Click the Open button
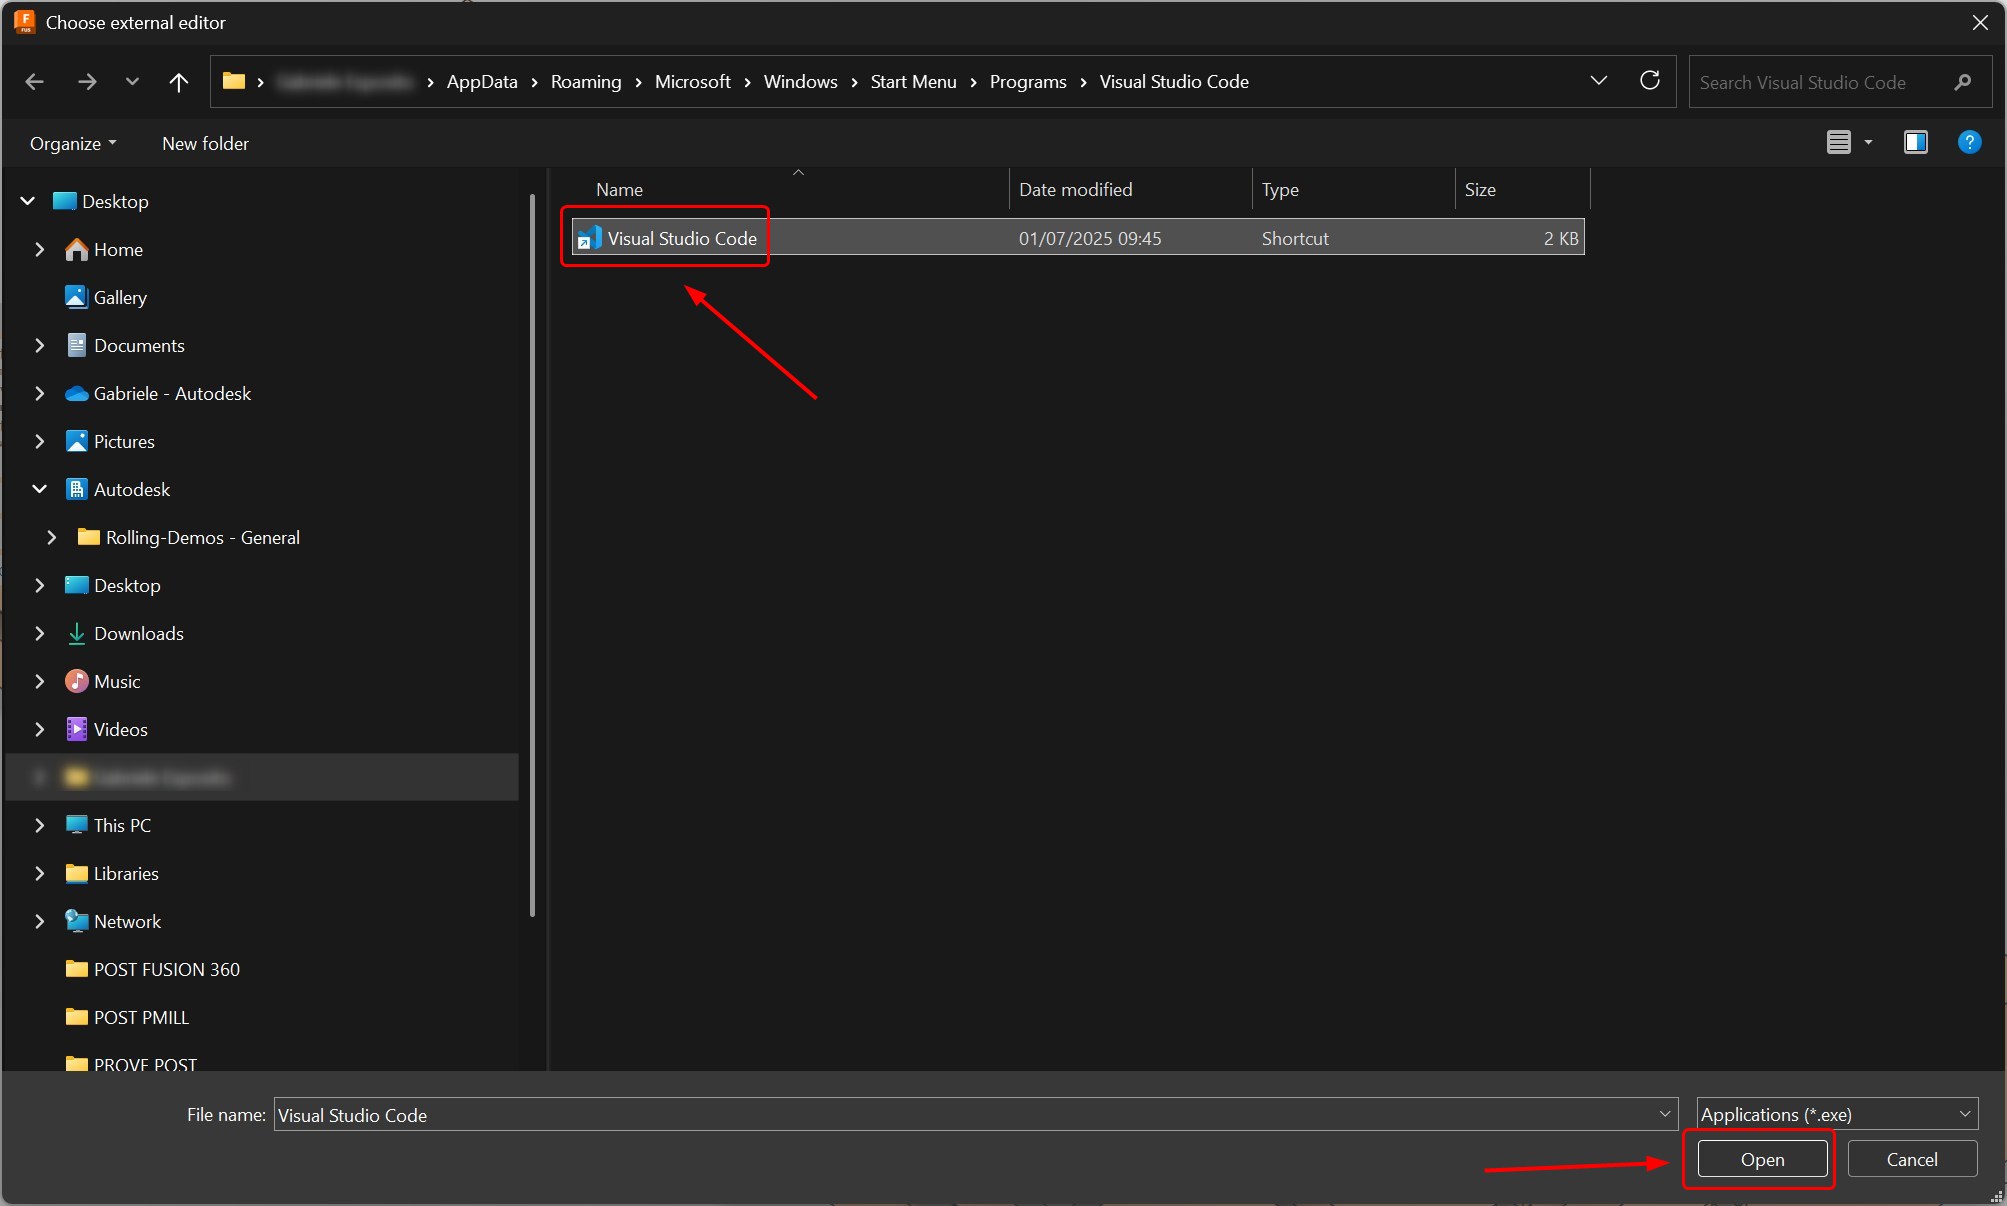Image resolution: width=2007 pixels, height=1206 pixels. [1760, 1159]
